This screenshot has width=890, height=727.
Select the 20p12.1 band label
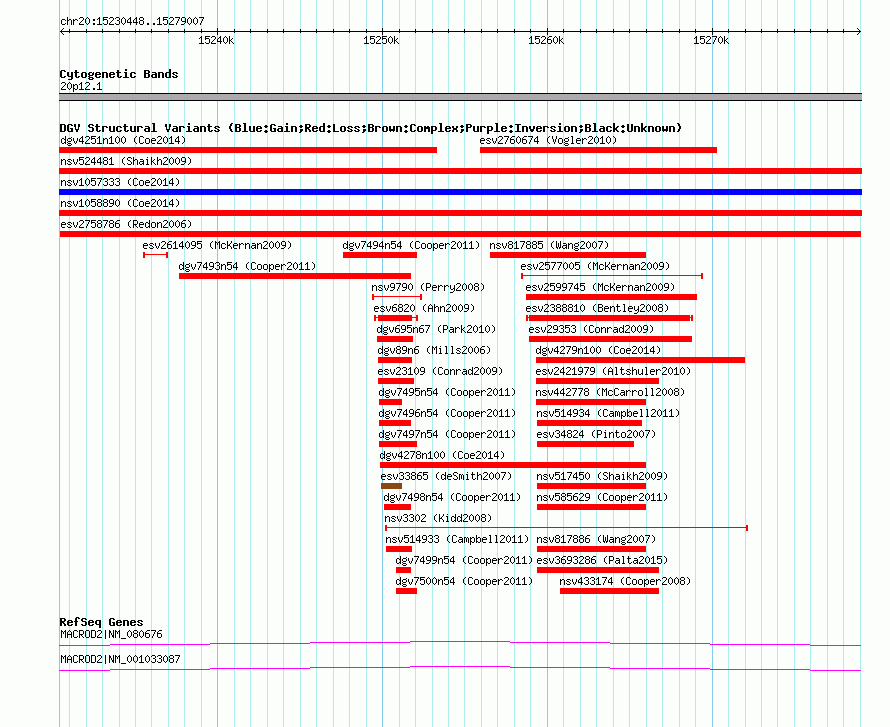(x=81, y=86)
